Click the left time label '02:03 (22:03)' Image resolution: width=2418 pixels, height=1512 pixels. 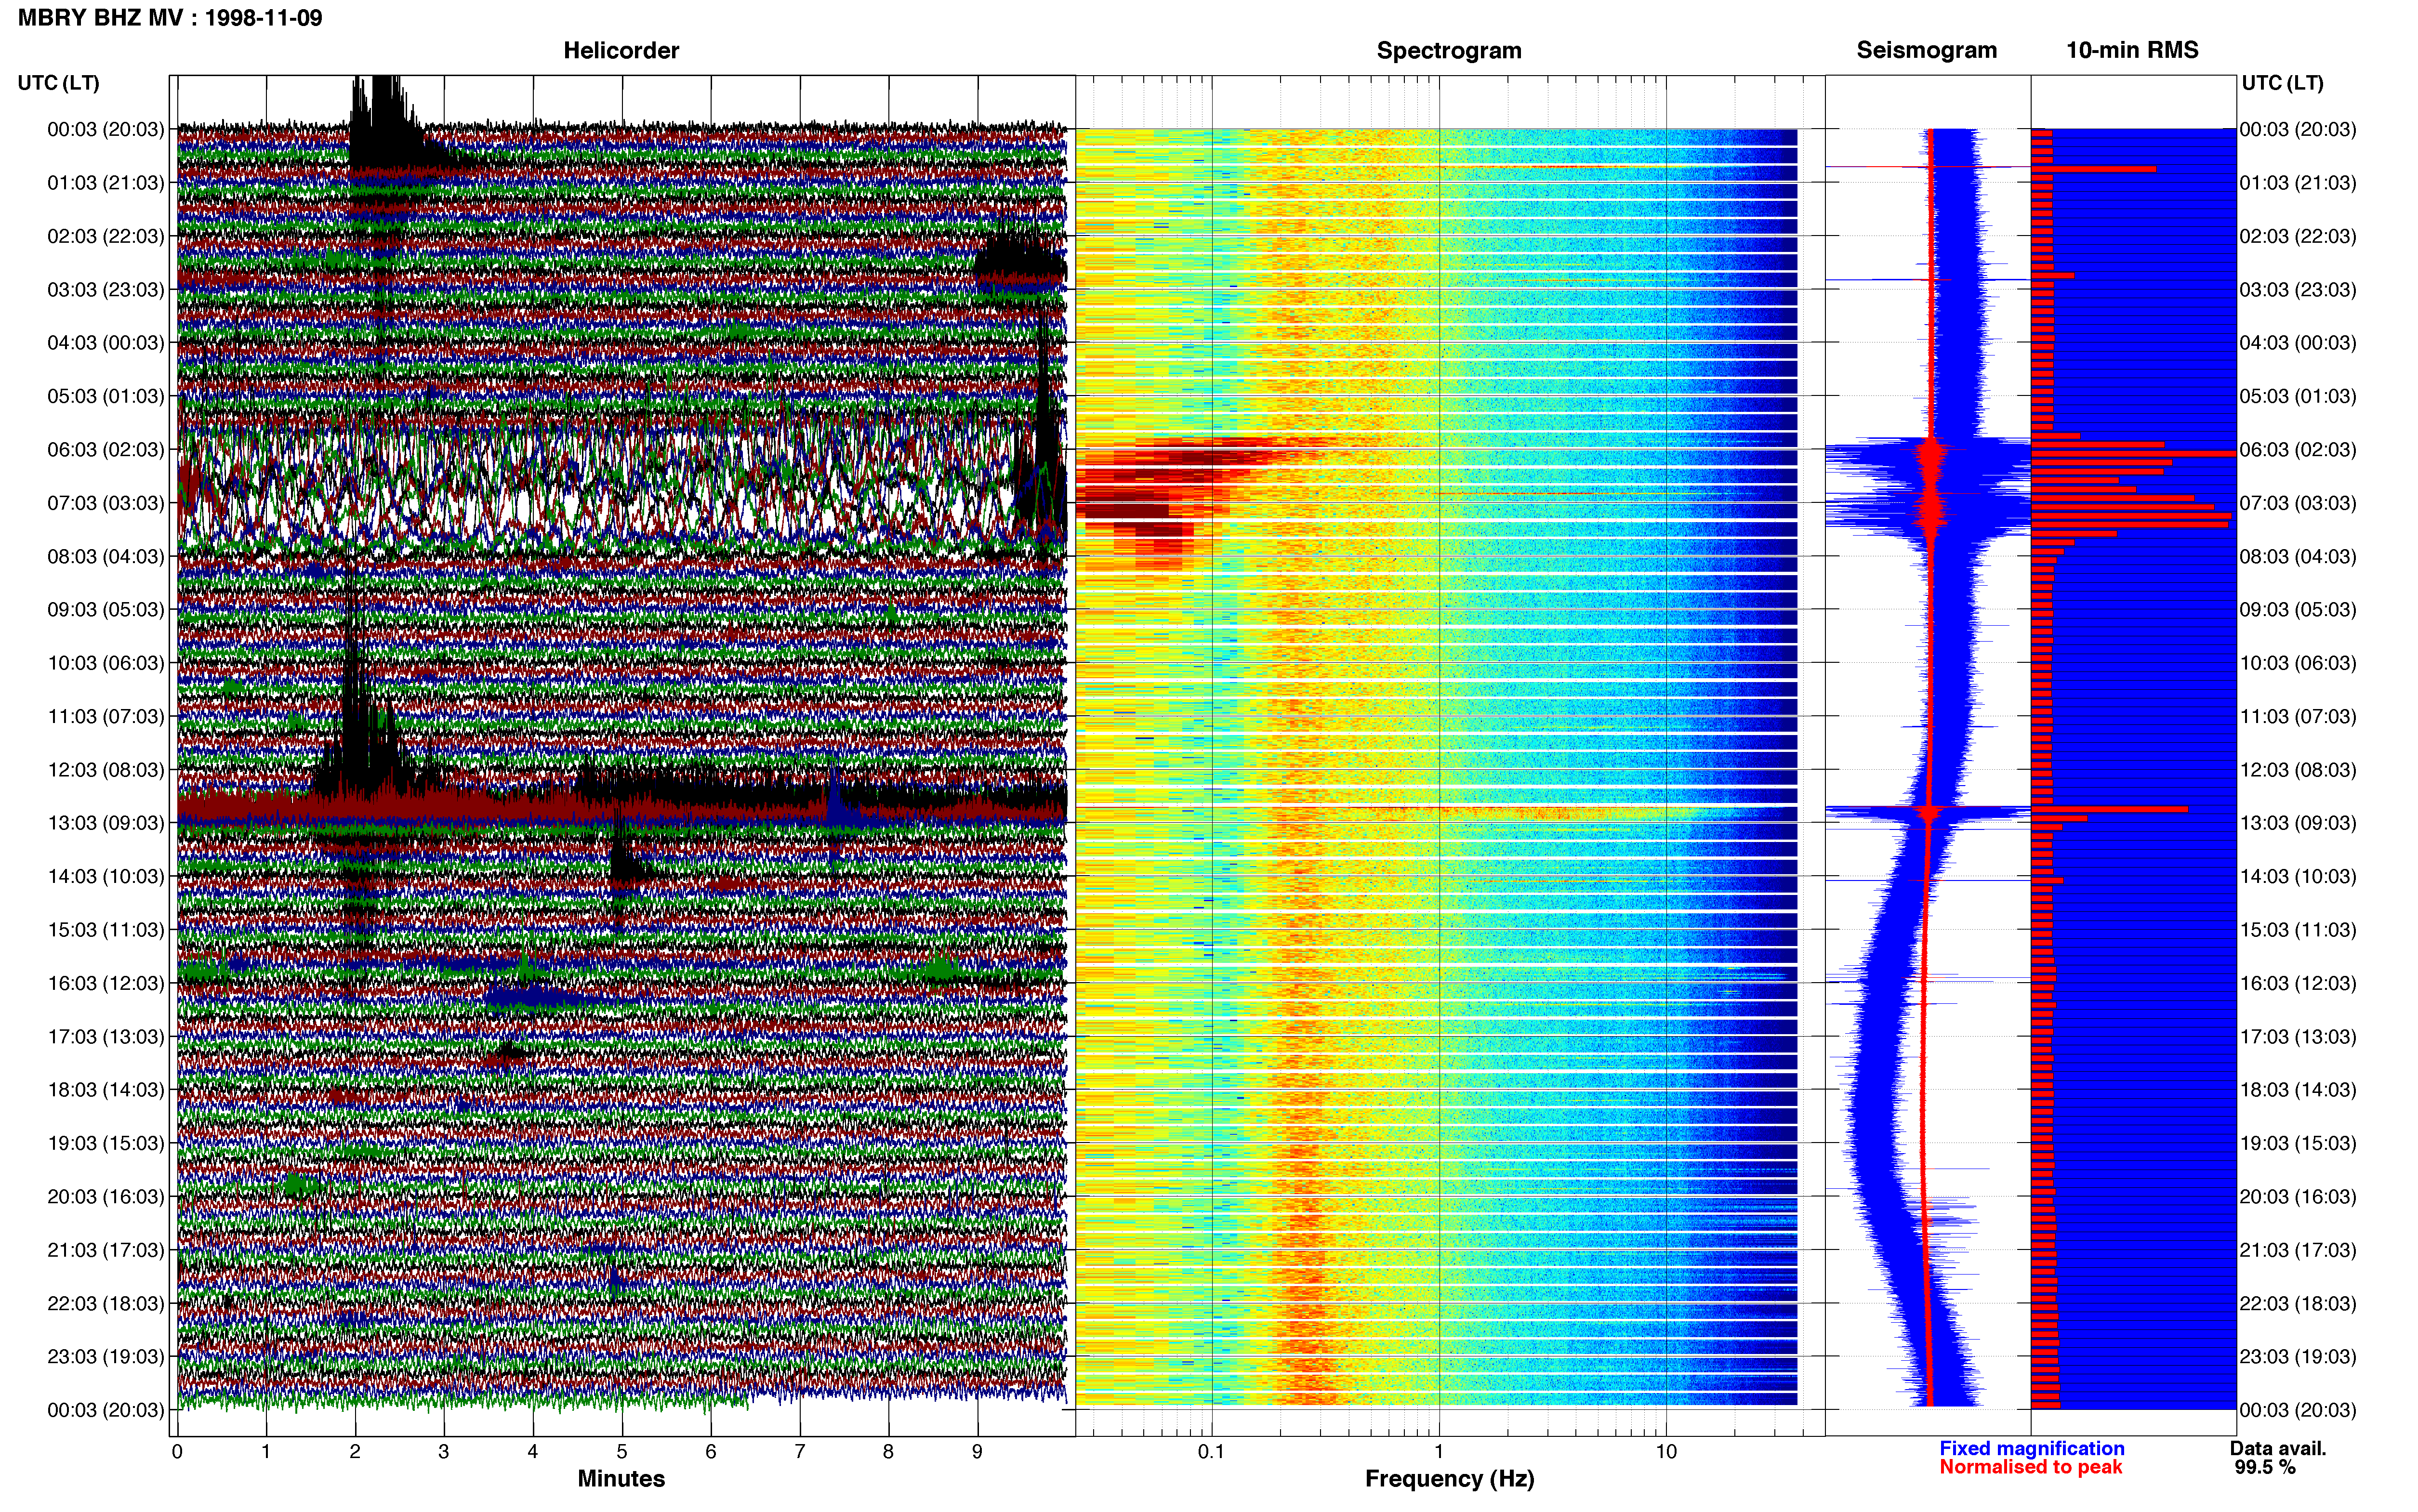pyautogui.click(x=106, y=236)
